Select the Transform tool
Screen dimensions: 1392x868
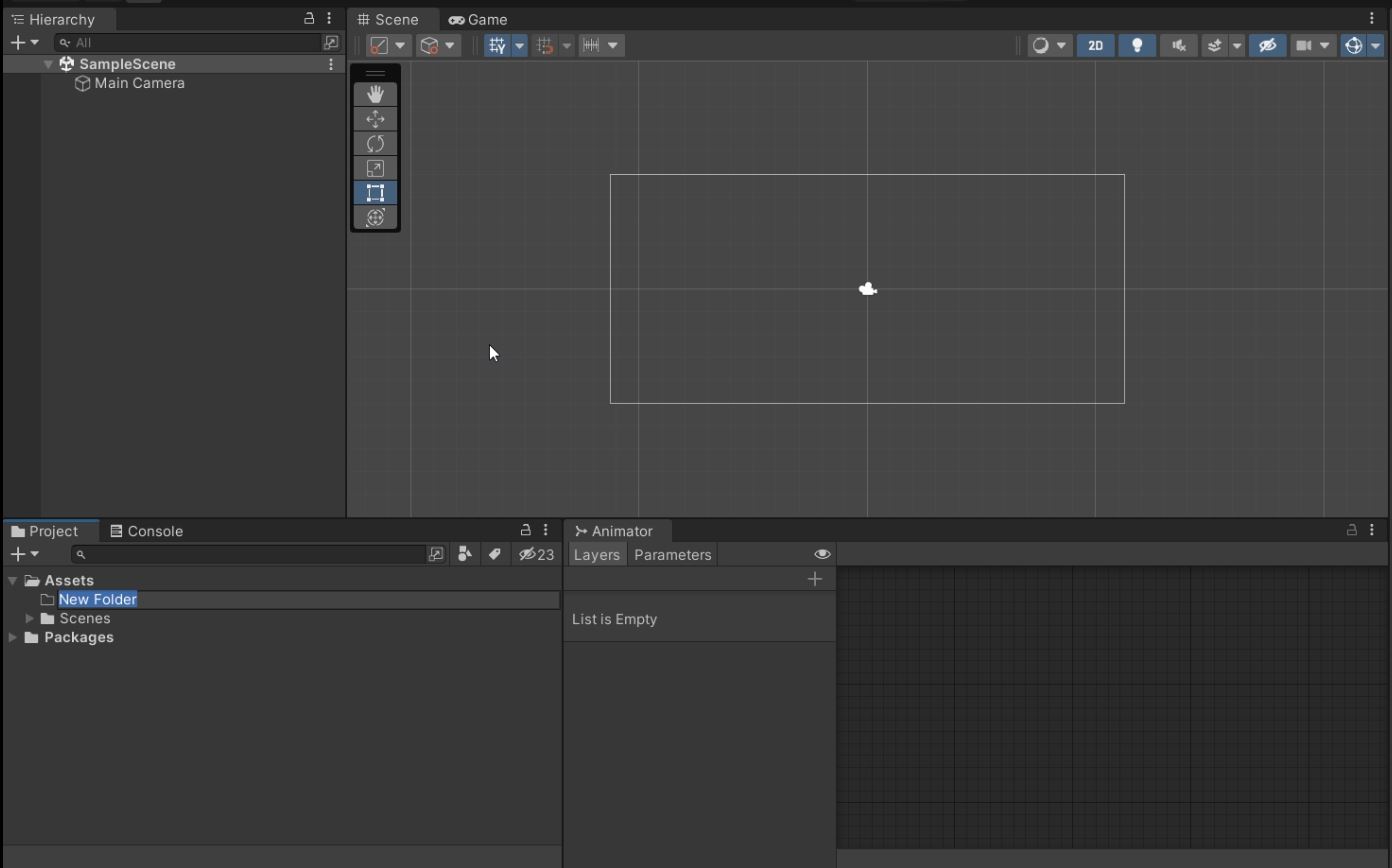tap(375, 218)
